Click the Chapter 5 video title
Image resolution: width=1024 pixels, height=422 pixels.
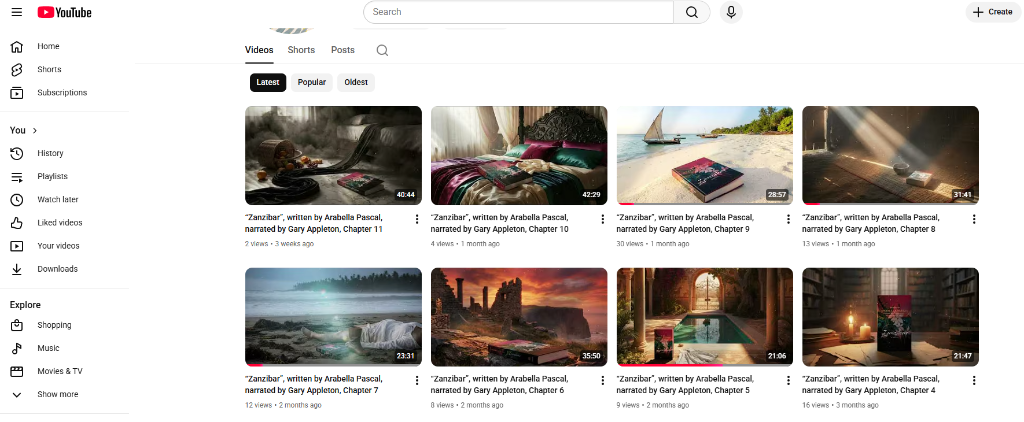685,385
